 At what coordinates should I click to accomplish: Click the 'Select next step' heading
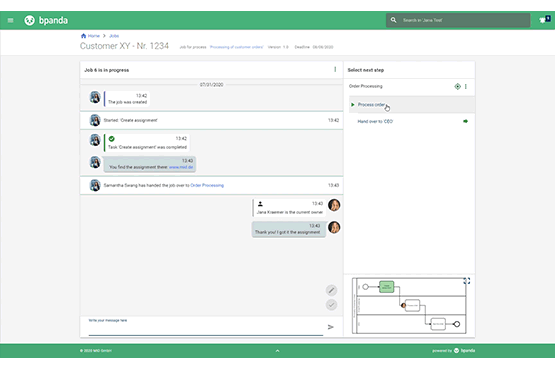(366, 70)
